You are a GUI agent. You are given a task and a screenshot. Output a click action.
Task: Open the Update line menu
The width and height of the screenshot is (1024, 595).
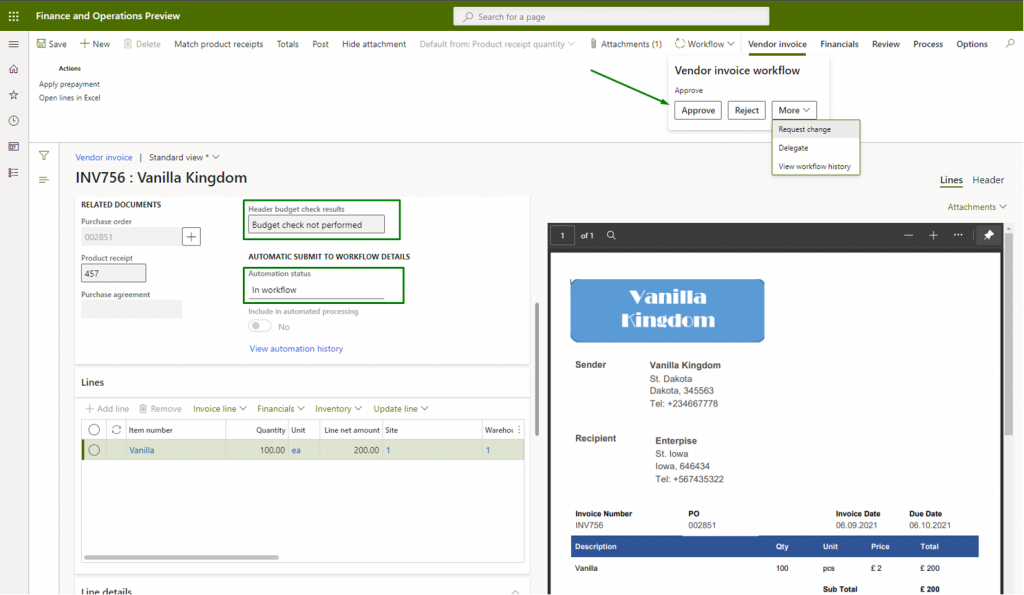(x=401, y=409)
